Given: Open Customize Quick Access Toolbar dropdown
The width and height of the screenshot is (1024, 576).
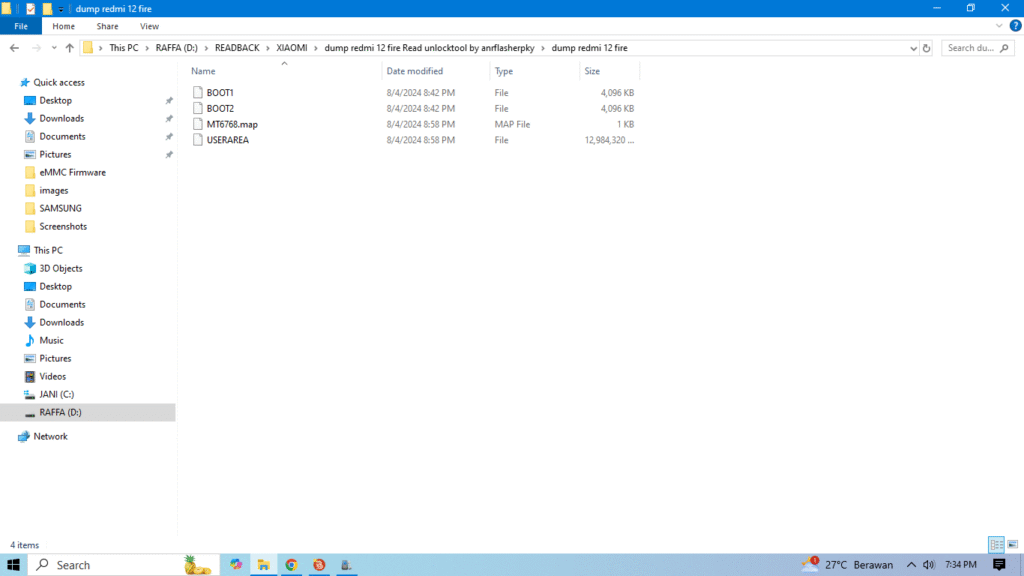Looking at the screenshot, I should click(x=60, y=9).
